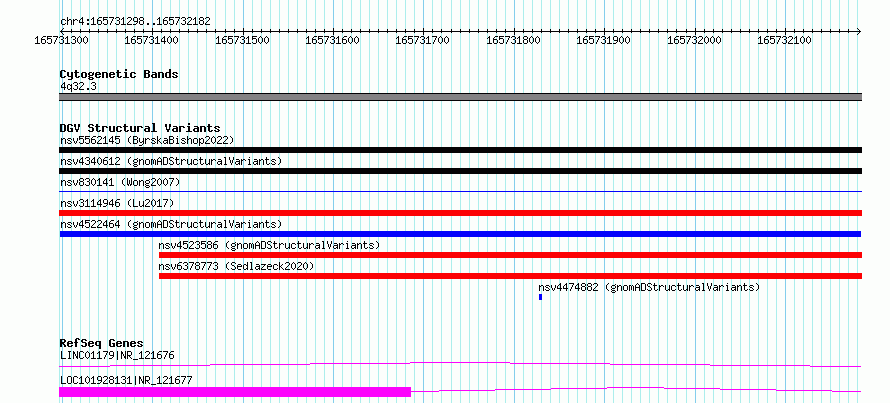The image size is (890, 403).
Task: Click ruler position 165731400
Action: (x=150, y=40)
